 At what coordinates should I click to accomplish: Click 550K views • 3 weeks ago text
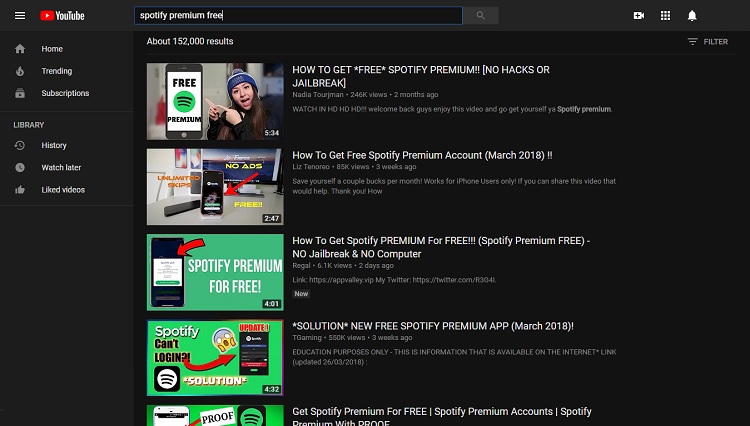click(370, 338)
